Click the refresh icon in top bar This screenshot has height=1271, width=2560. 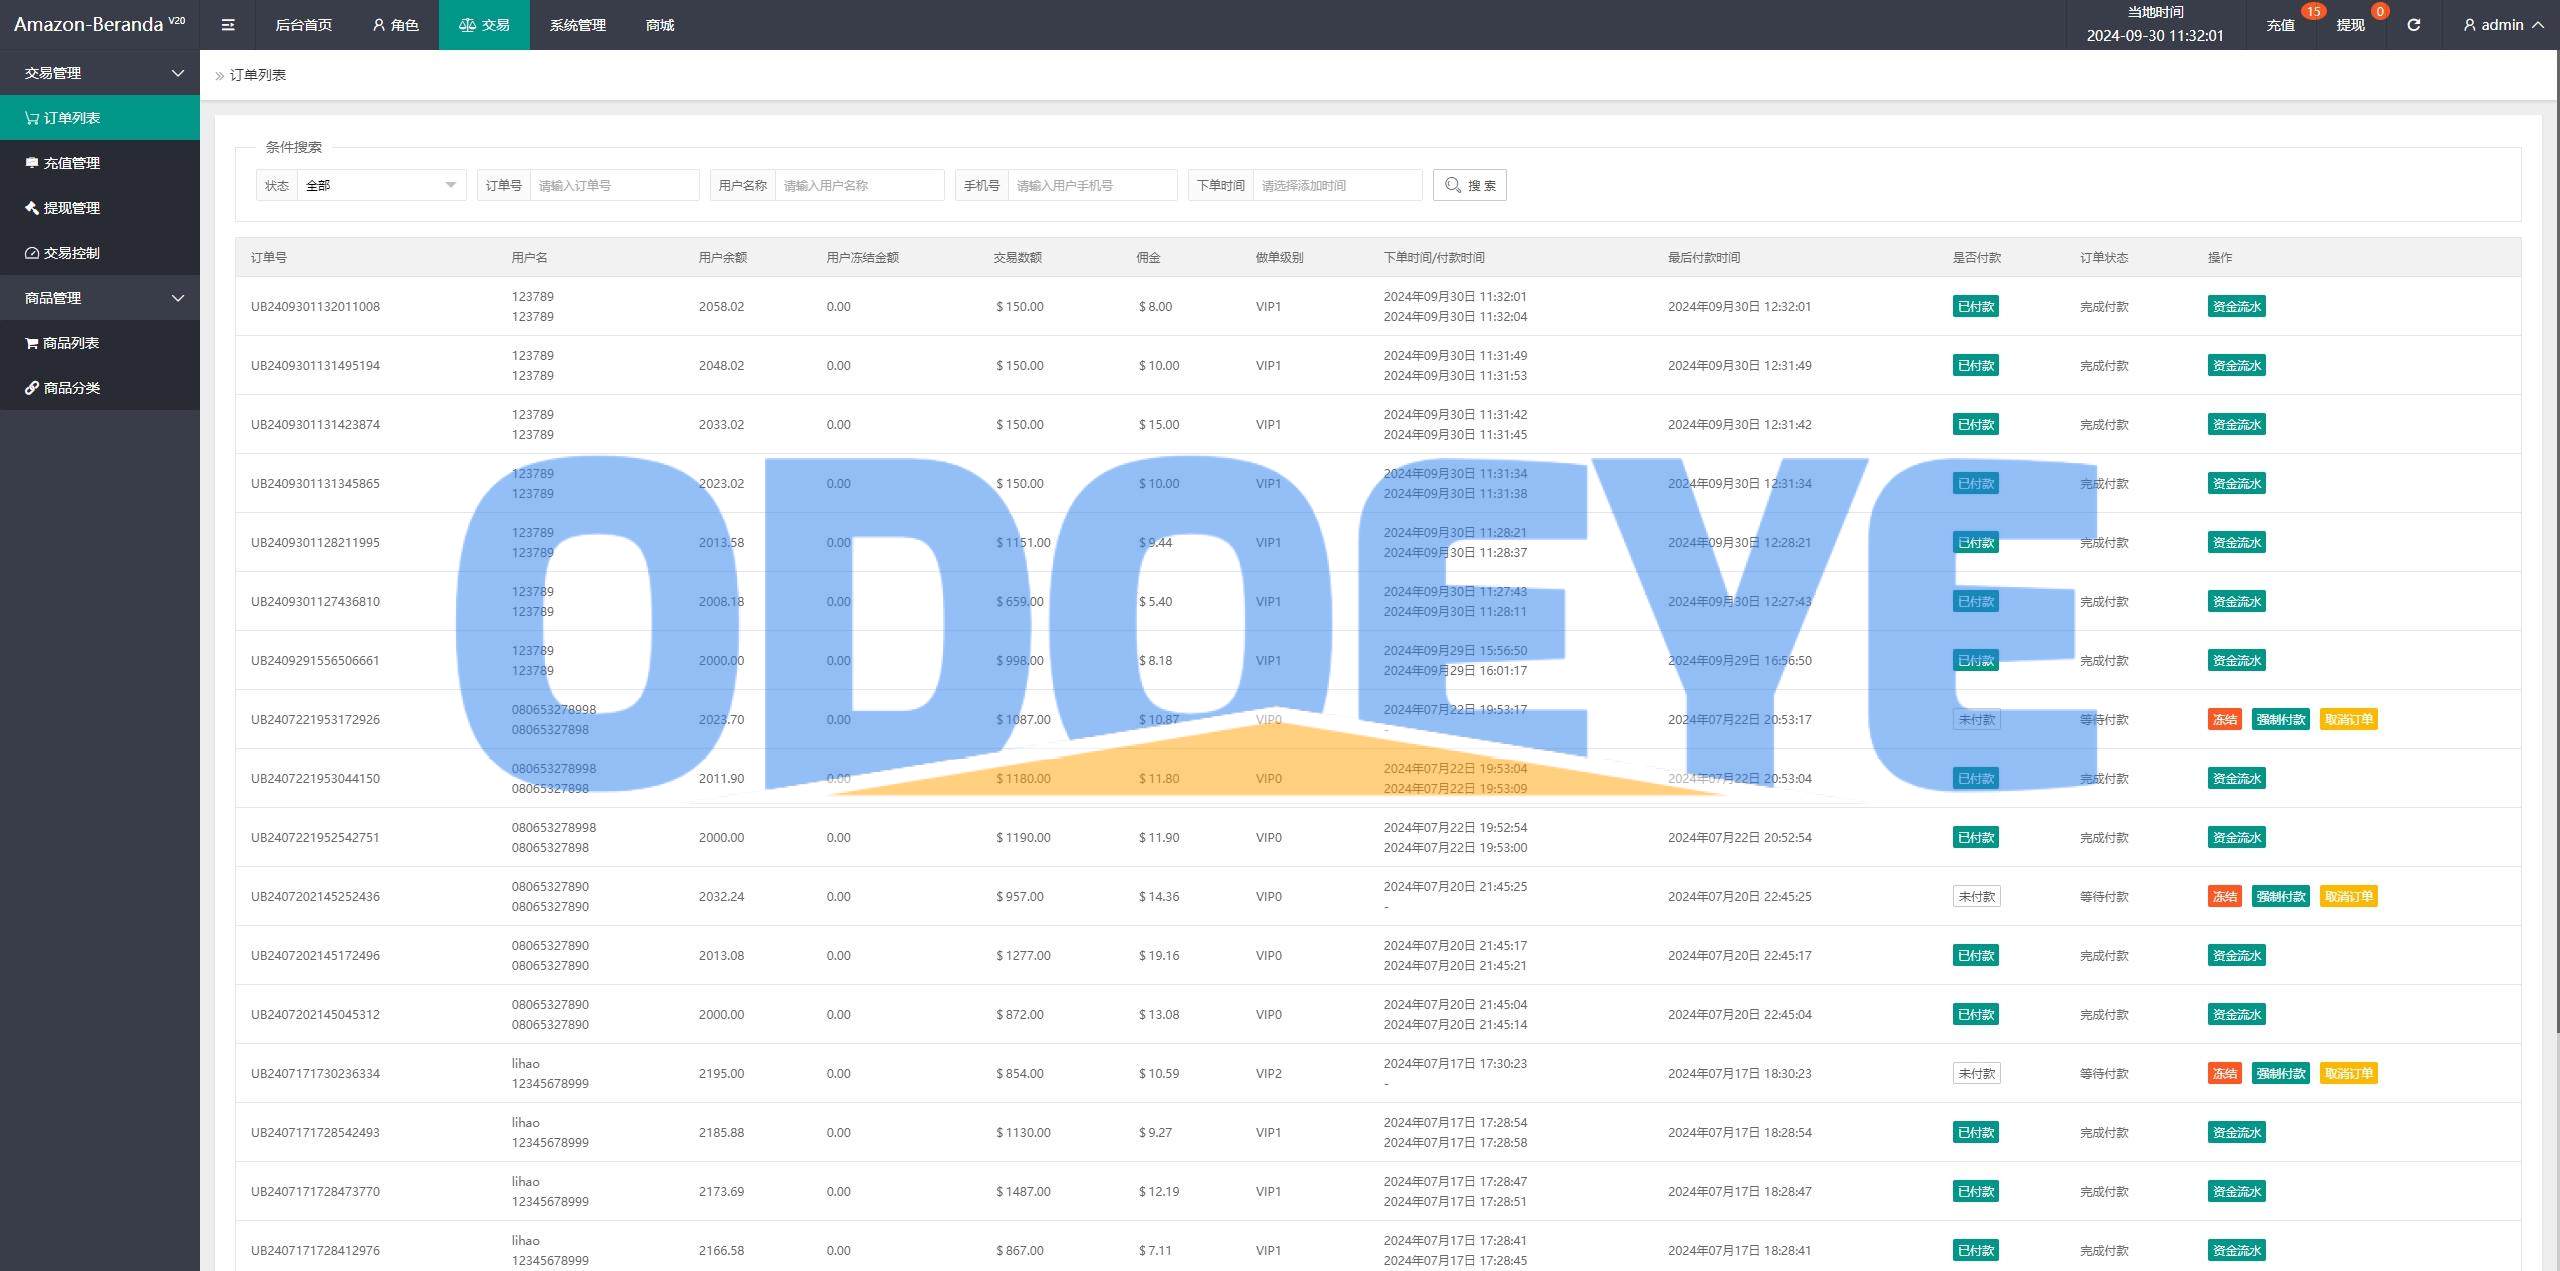tap(2413, 25)
